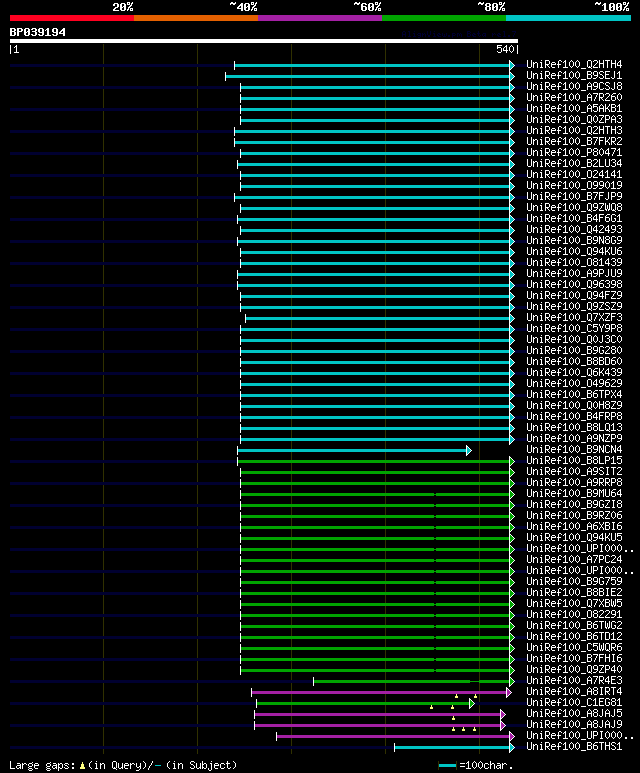
Task: Open the UniRef100_B8LP15 hit
Action: 574,460
